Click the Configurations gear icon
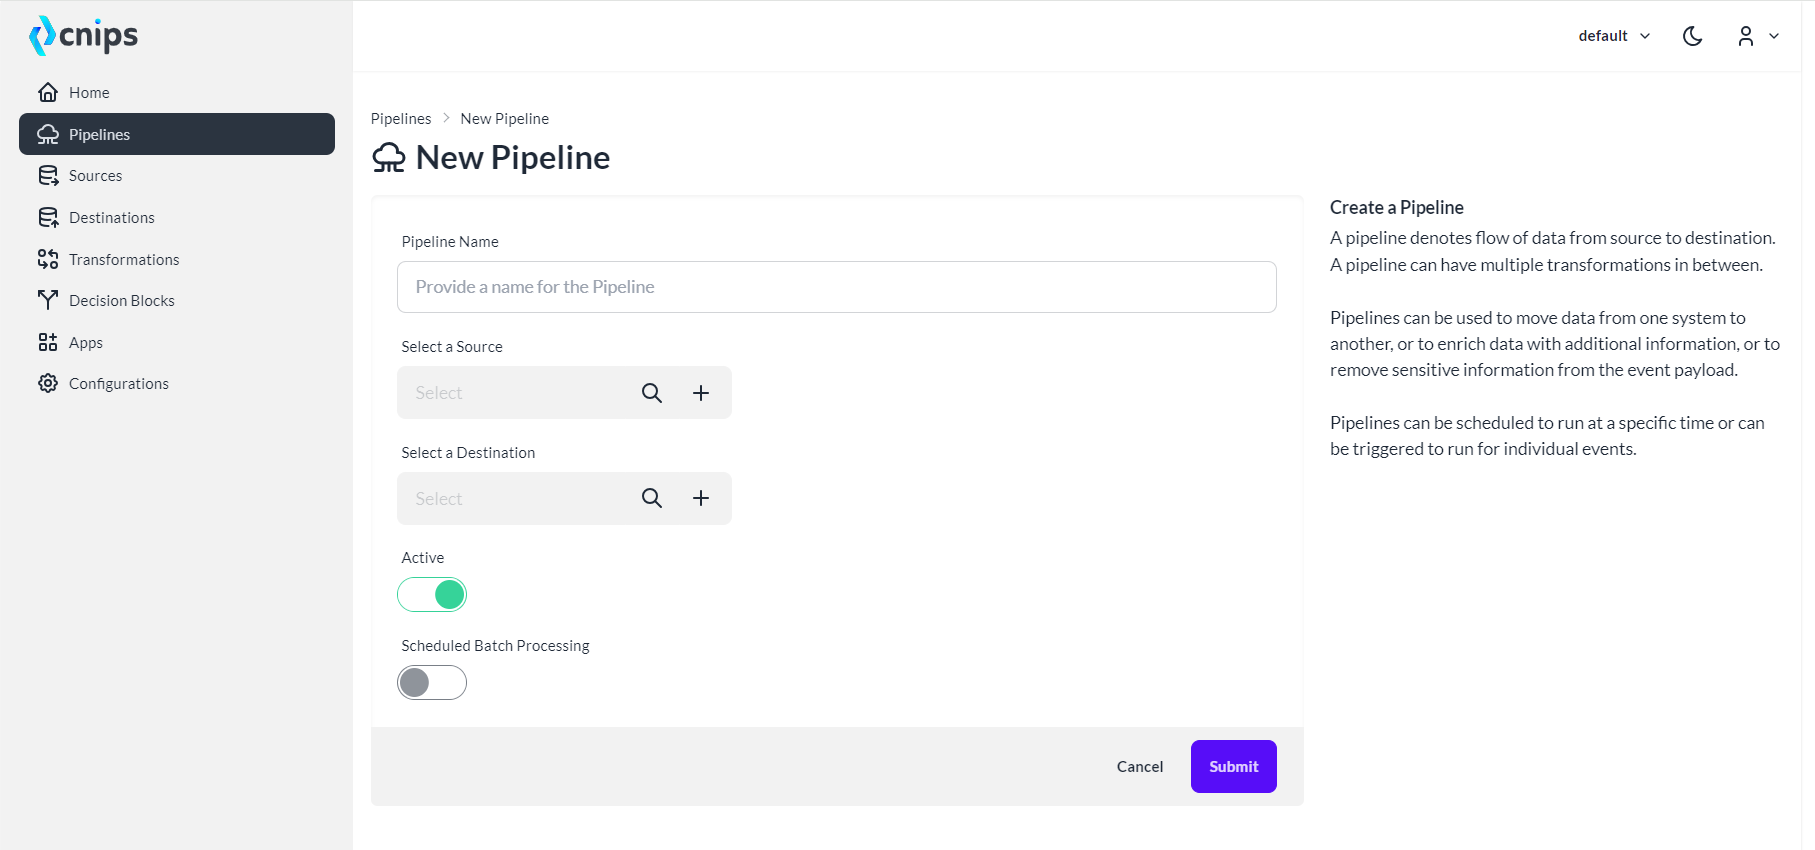Viewport: 1815px width, 850px height. click(x=48, y=383)
